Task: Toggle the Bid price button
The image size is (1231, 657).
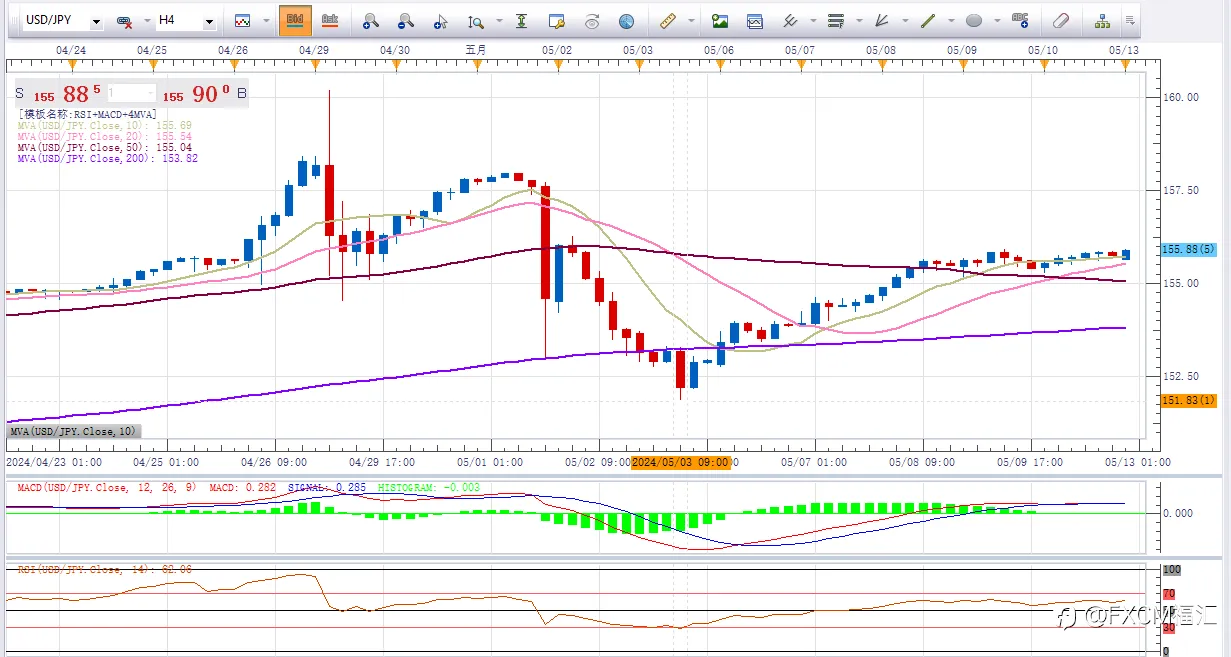Action: (294, 20)
